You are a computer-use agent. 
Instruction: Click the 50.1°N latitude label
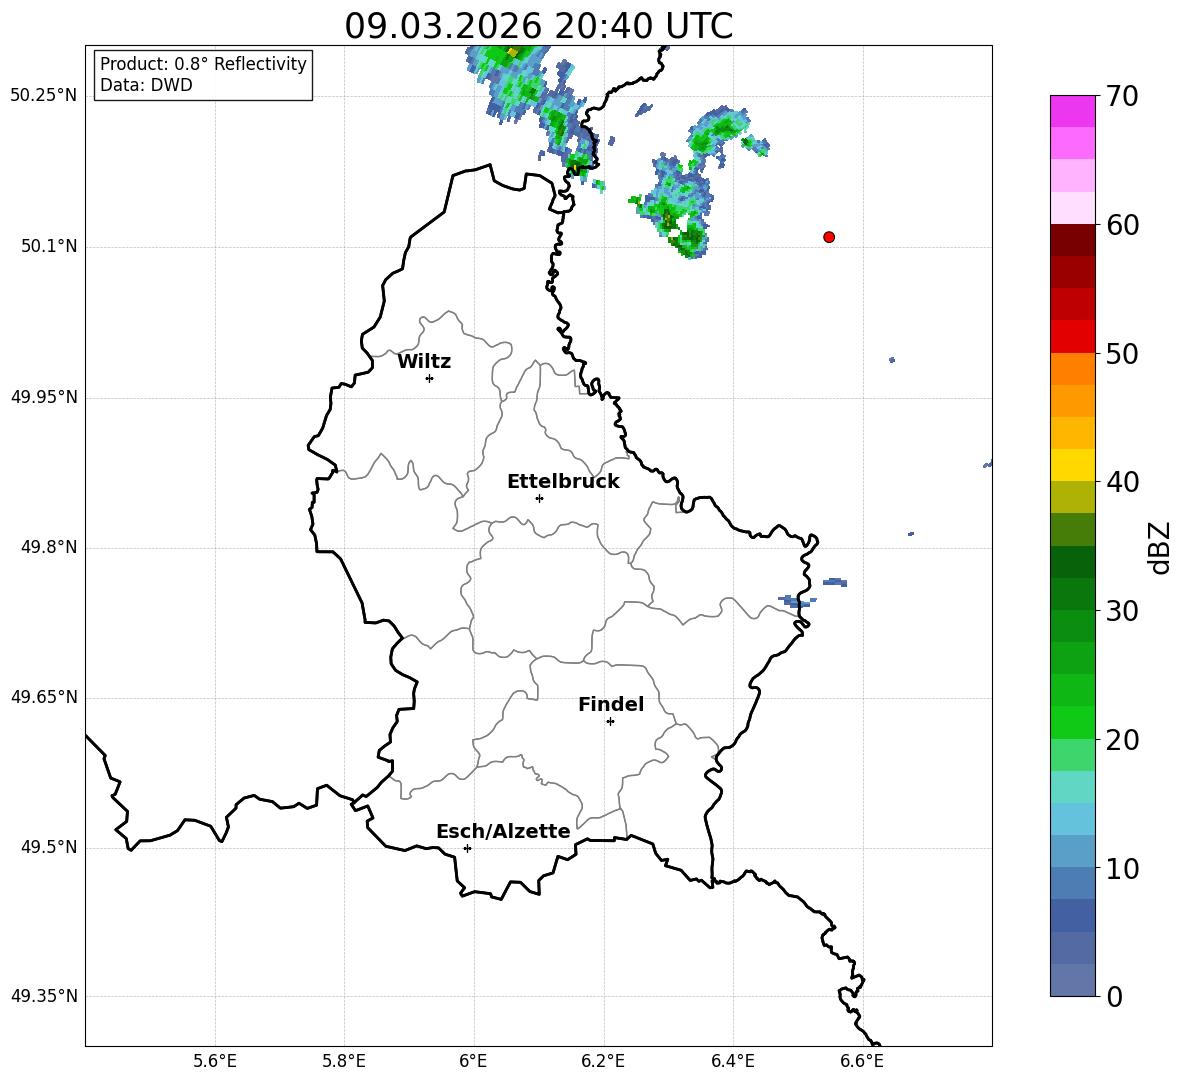pyautogui.click(x=49, y=246)
